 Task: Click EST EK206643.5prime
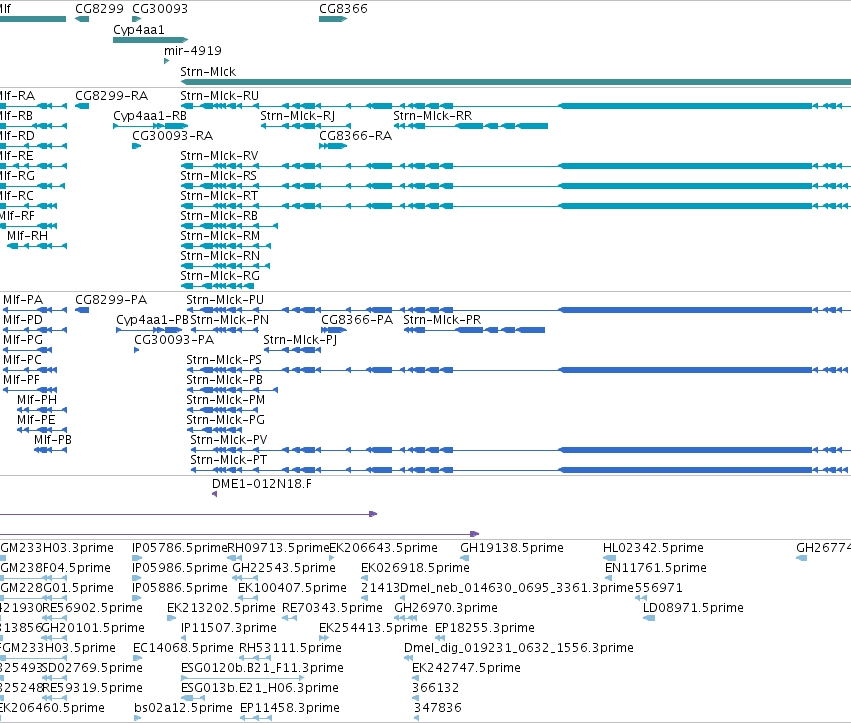[384, 548]
